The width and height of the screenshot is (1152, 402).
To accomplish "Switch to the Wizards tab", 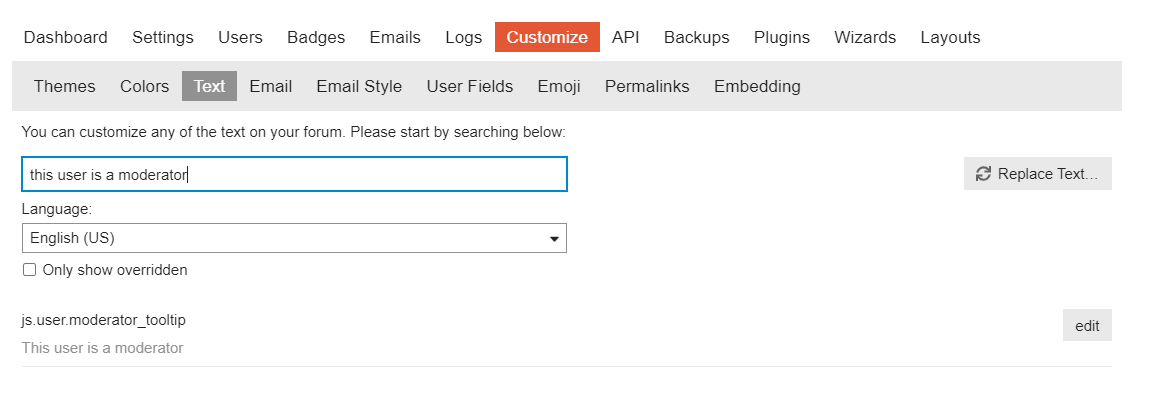I will (x=865, y=37).
